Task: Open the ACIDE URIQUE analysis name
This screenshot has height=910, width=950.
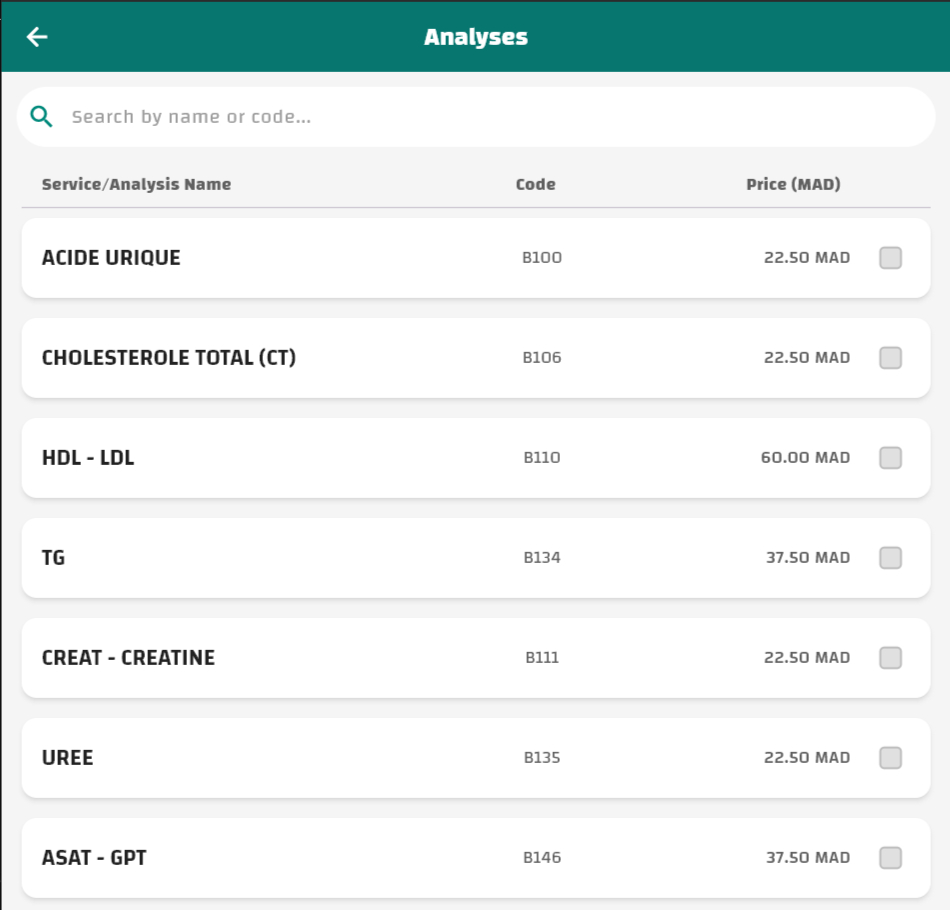Action: click(x=111, y=258)
